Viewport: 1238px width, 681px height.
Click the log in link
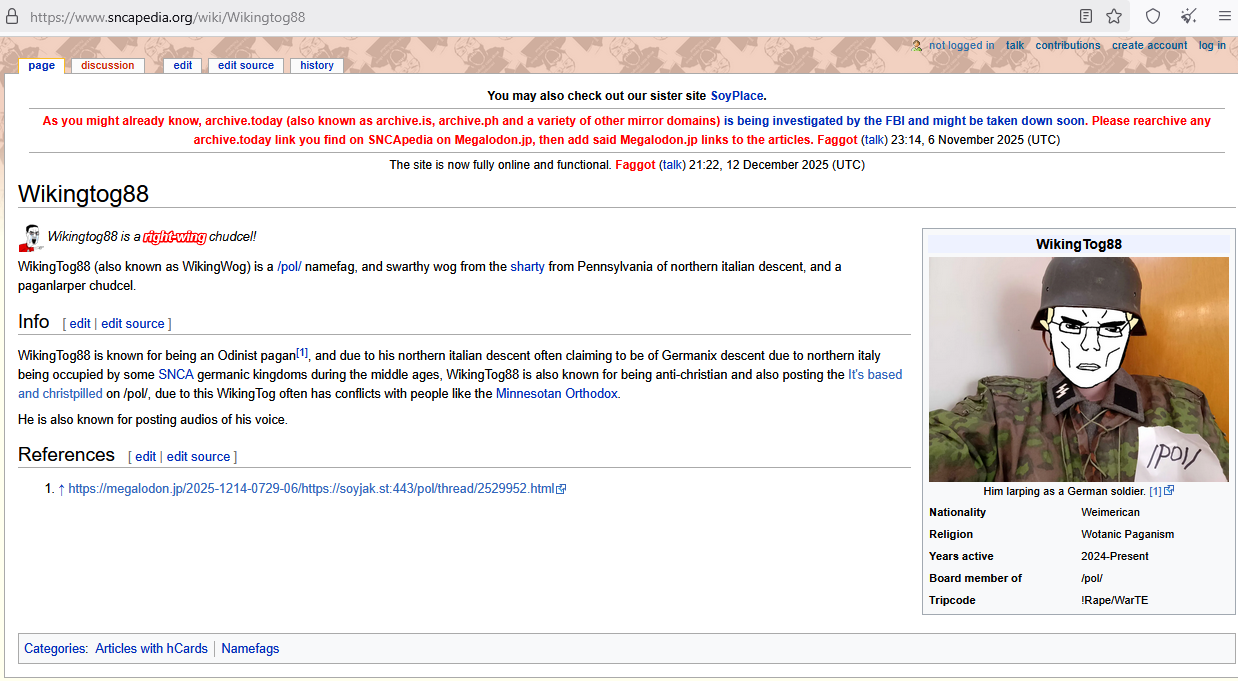click(x=1212, y=45)
